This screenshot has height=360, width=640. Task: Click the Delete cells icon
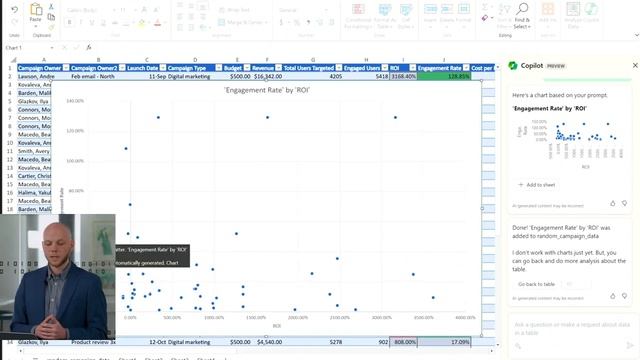click(x=447, y=9)
